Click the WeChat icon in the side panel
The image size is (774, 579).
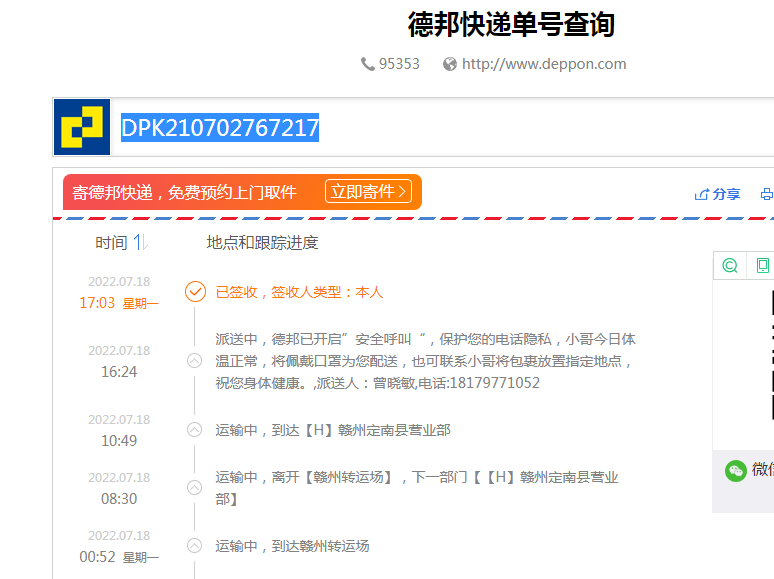735,470
